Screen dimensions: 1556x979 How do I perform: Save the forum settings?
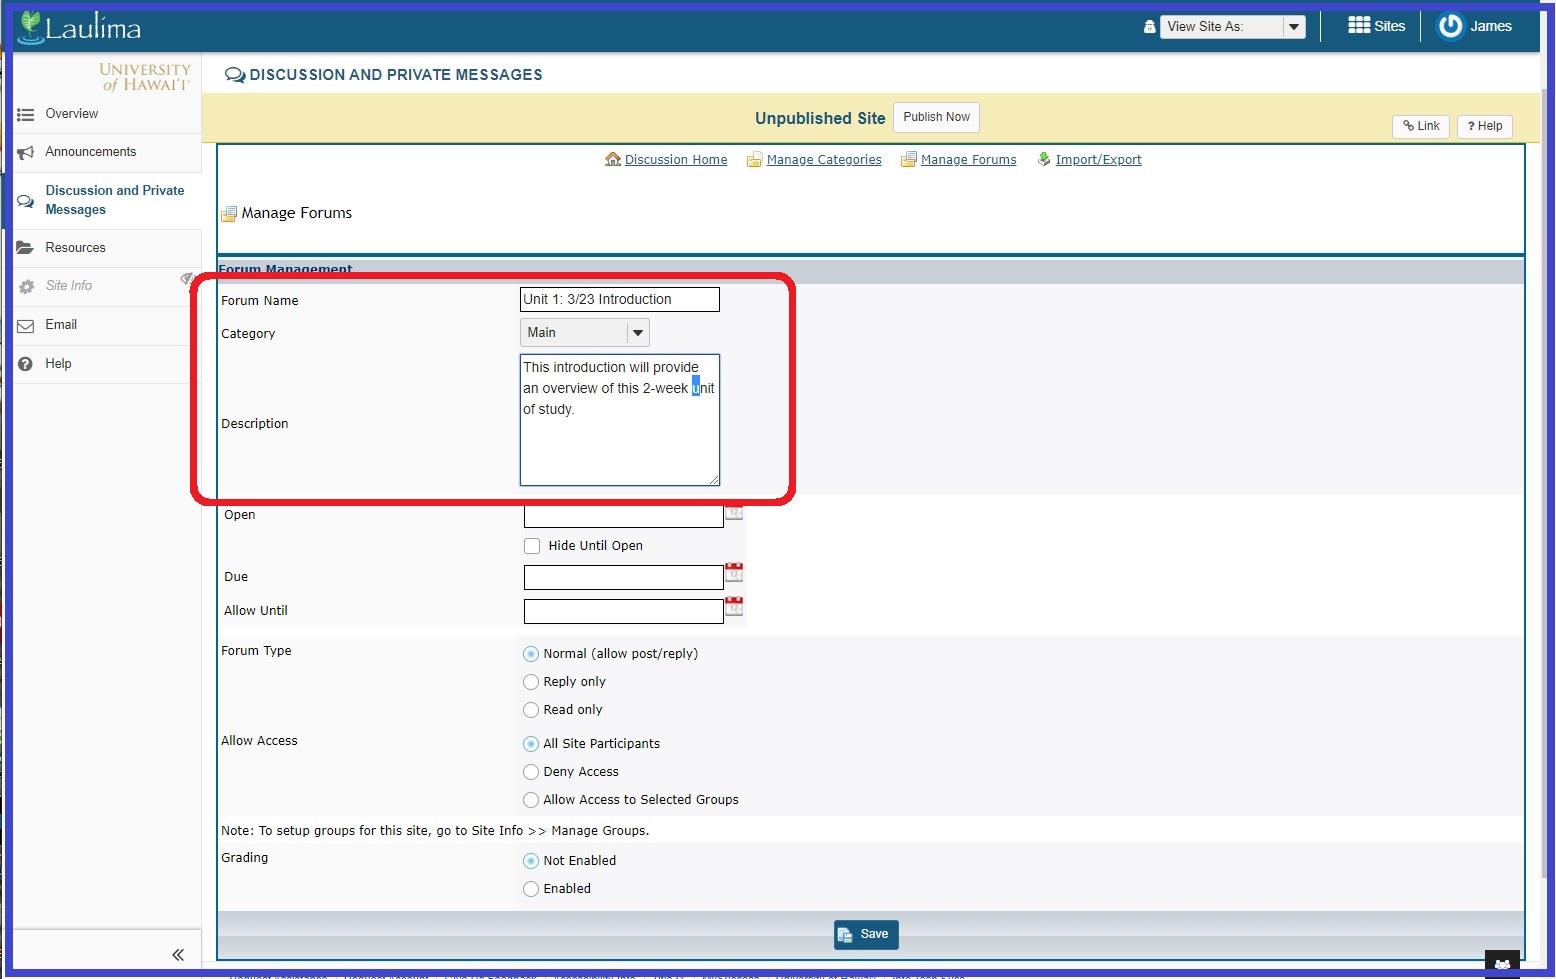pos(866,934)
